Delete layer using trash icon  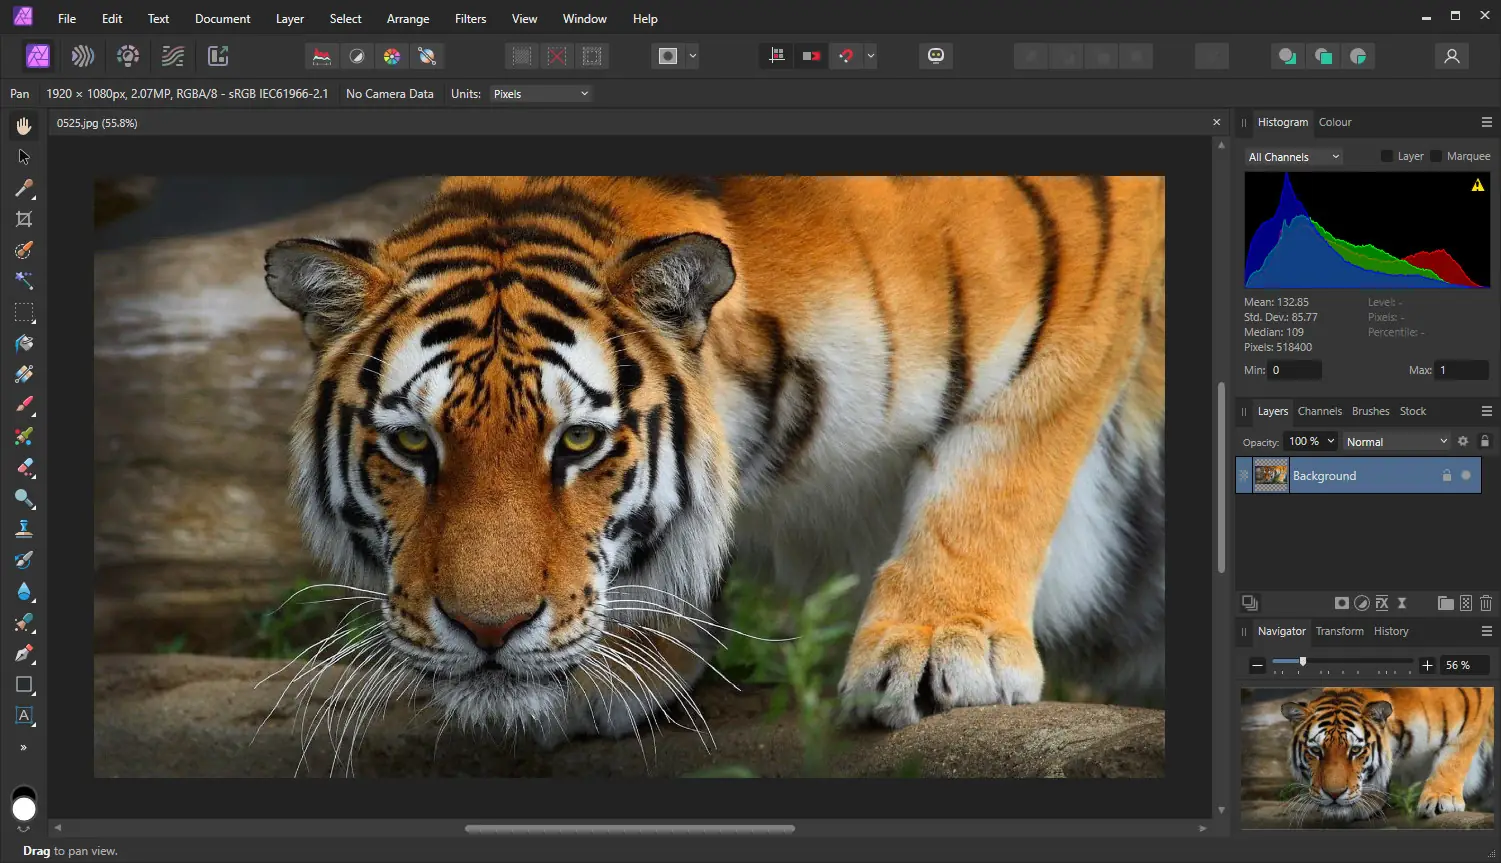[x=1486, y=603]
